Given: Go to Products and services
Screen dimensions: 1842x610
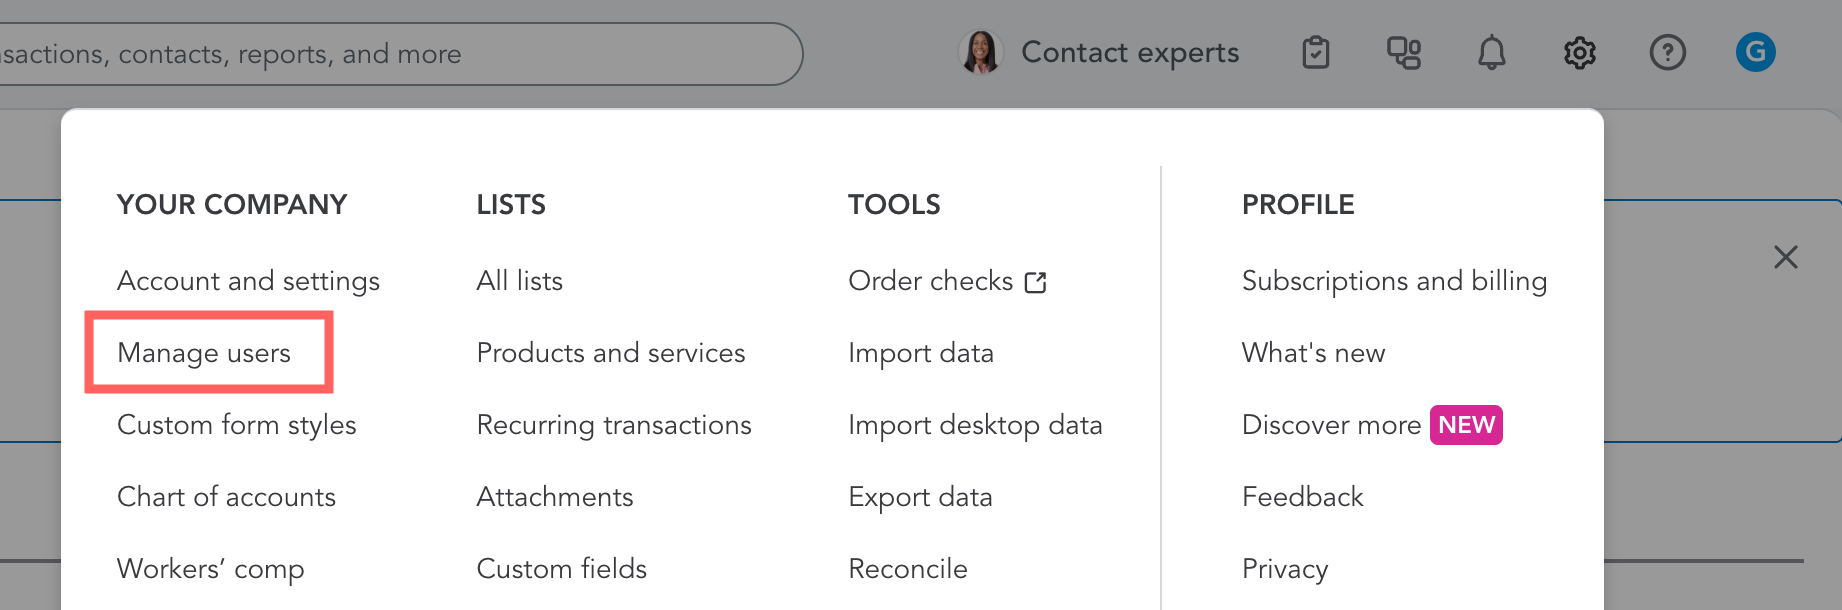Looking at the screenshot, I should [610, 353].
